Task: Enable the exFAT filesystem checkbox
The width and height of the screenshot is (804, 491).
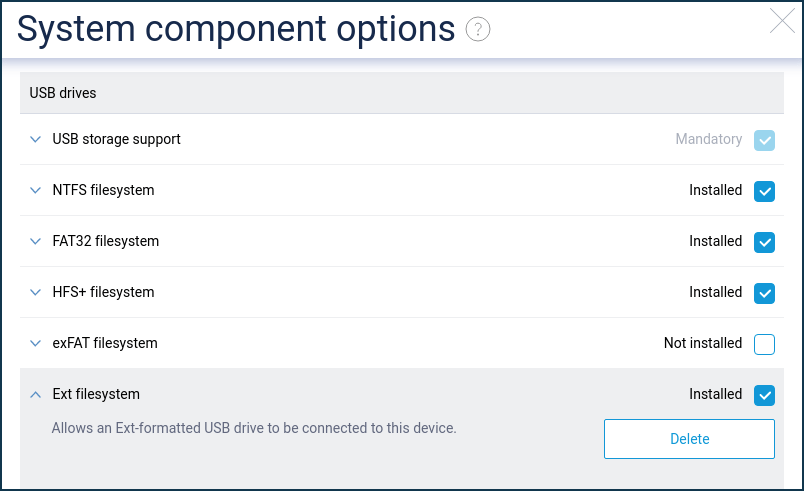Action: pyautogui.click(x=764, y=344)
